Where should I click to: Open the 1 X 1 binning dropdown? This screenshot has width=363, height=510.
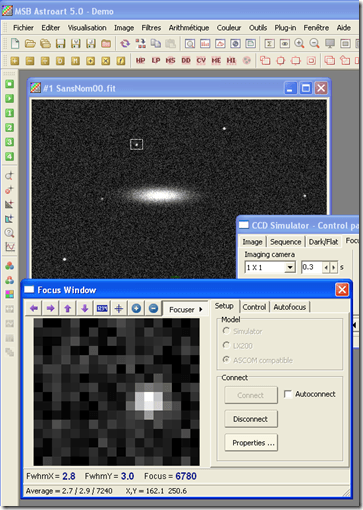tap(290, 267)
